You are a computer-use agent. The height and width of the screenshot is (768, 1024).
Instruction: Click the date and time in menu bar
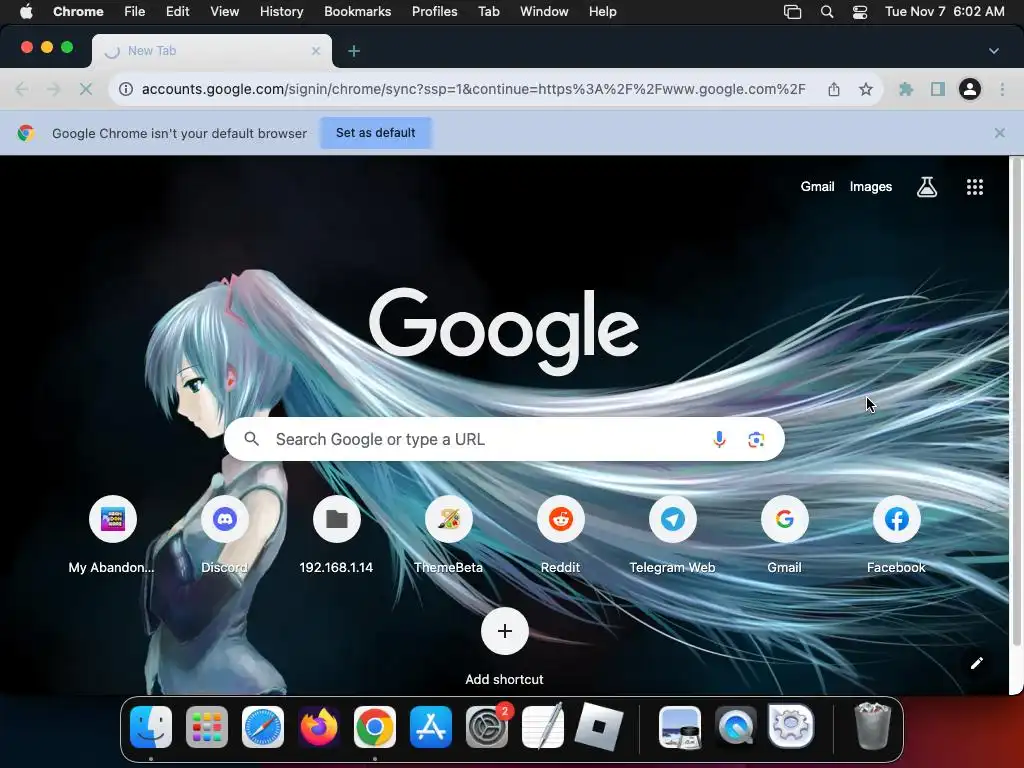click(944, 12)
